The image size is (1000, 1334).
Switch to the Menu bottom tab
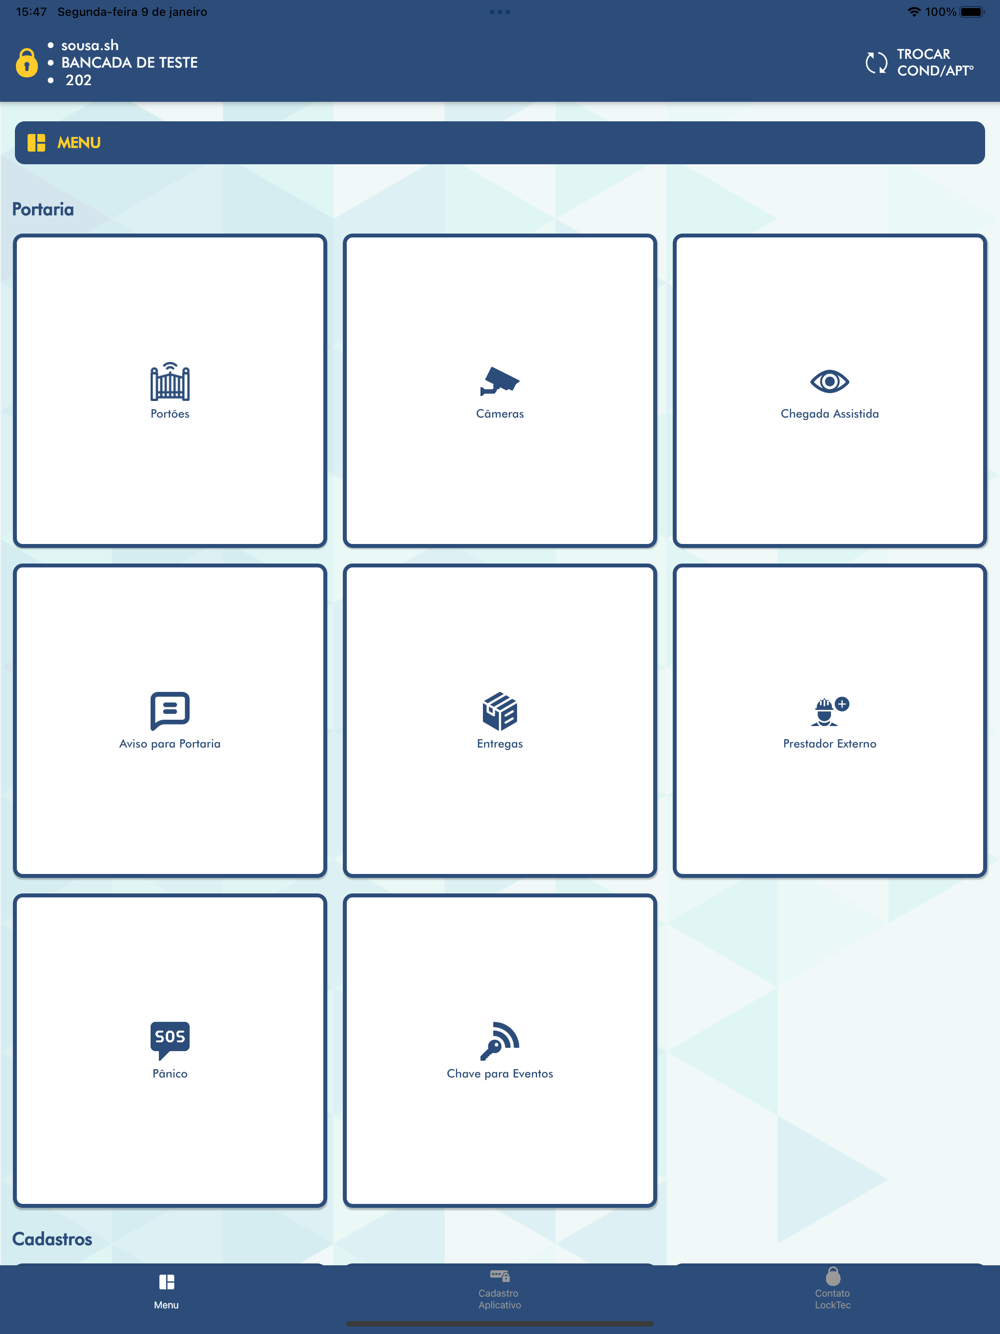click(167, 1291)
